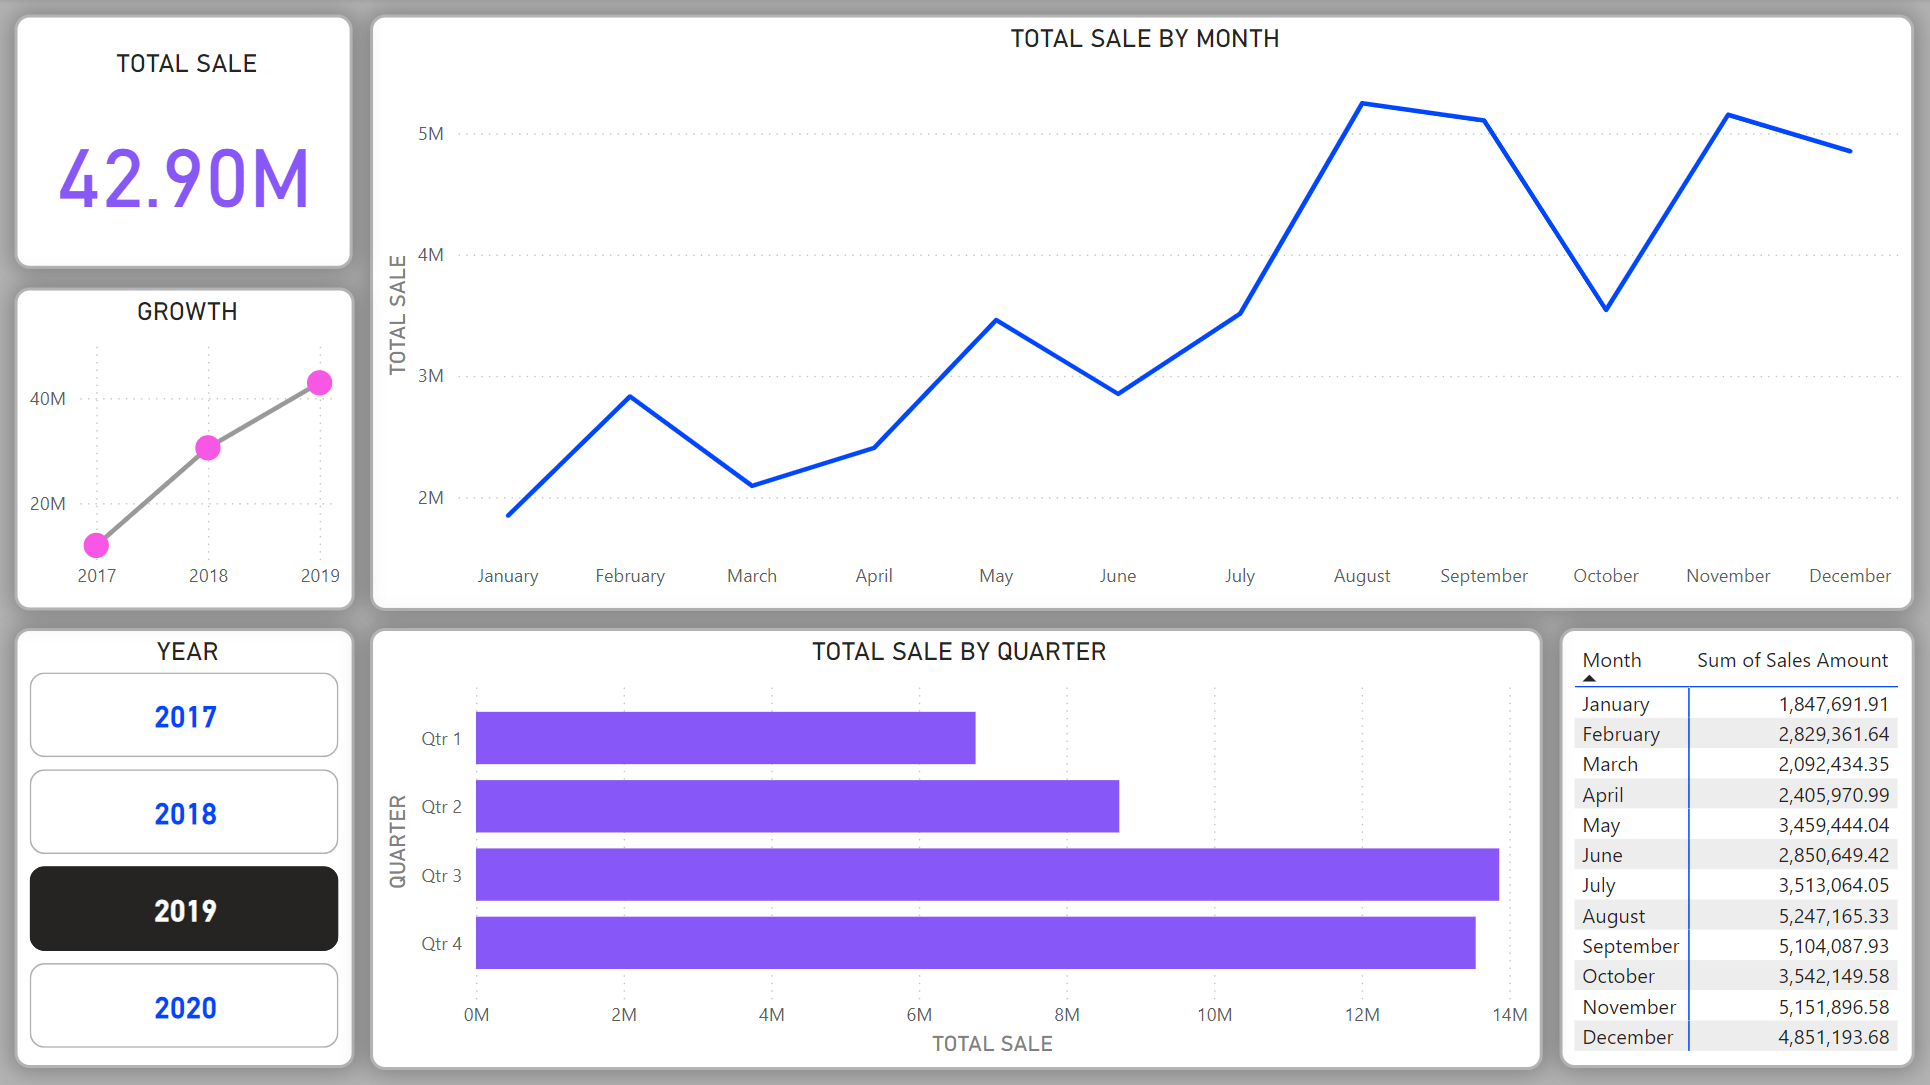Click the 2017 pink marker in Growth chart
The width and height of the screenshot is (1930, 1085).
coord(96,545)
